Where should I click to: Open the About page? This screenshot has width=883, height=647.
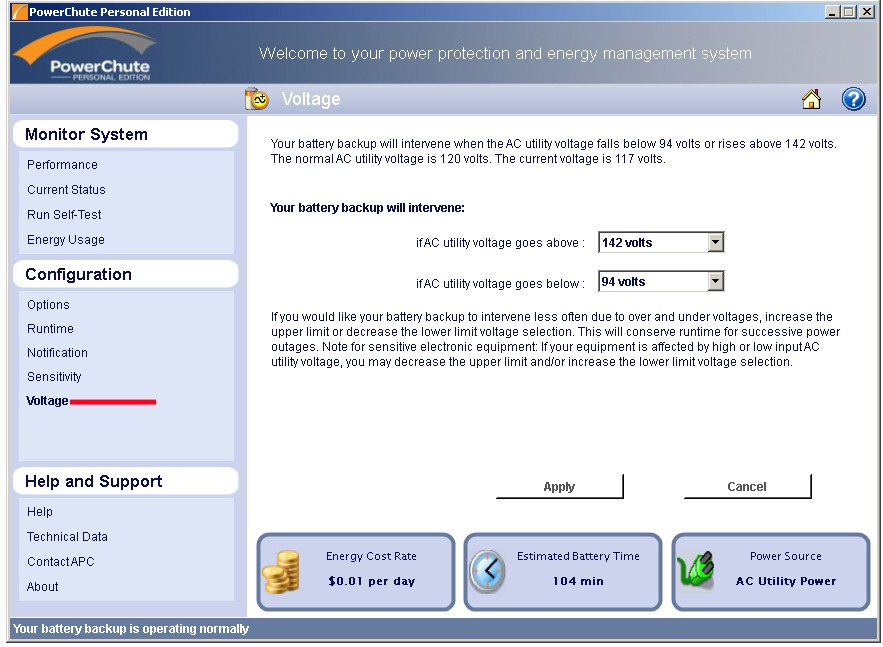coord(43,587)
